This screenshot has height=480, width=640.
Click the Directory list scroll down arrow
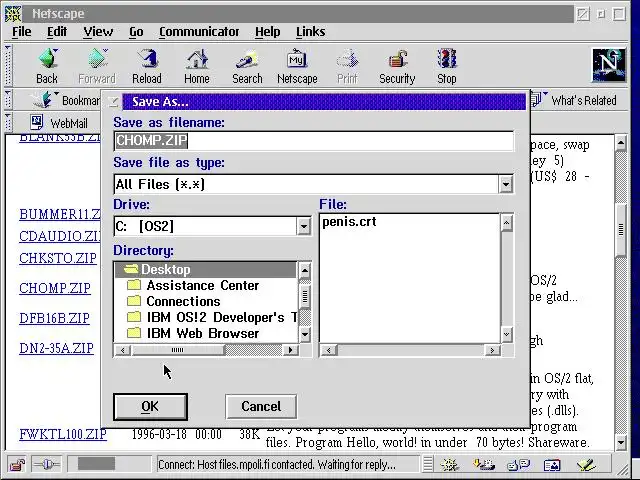coord(305,335)
